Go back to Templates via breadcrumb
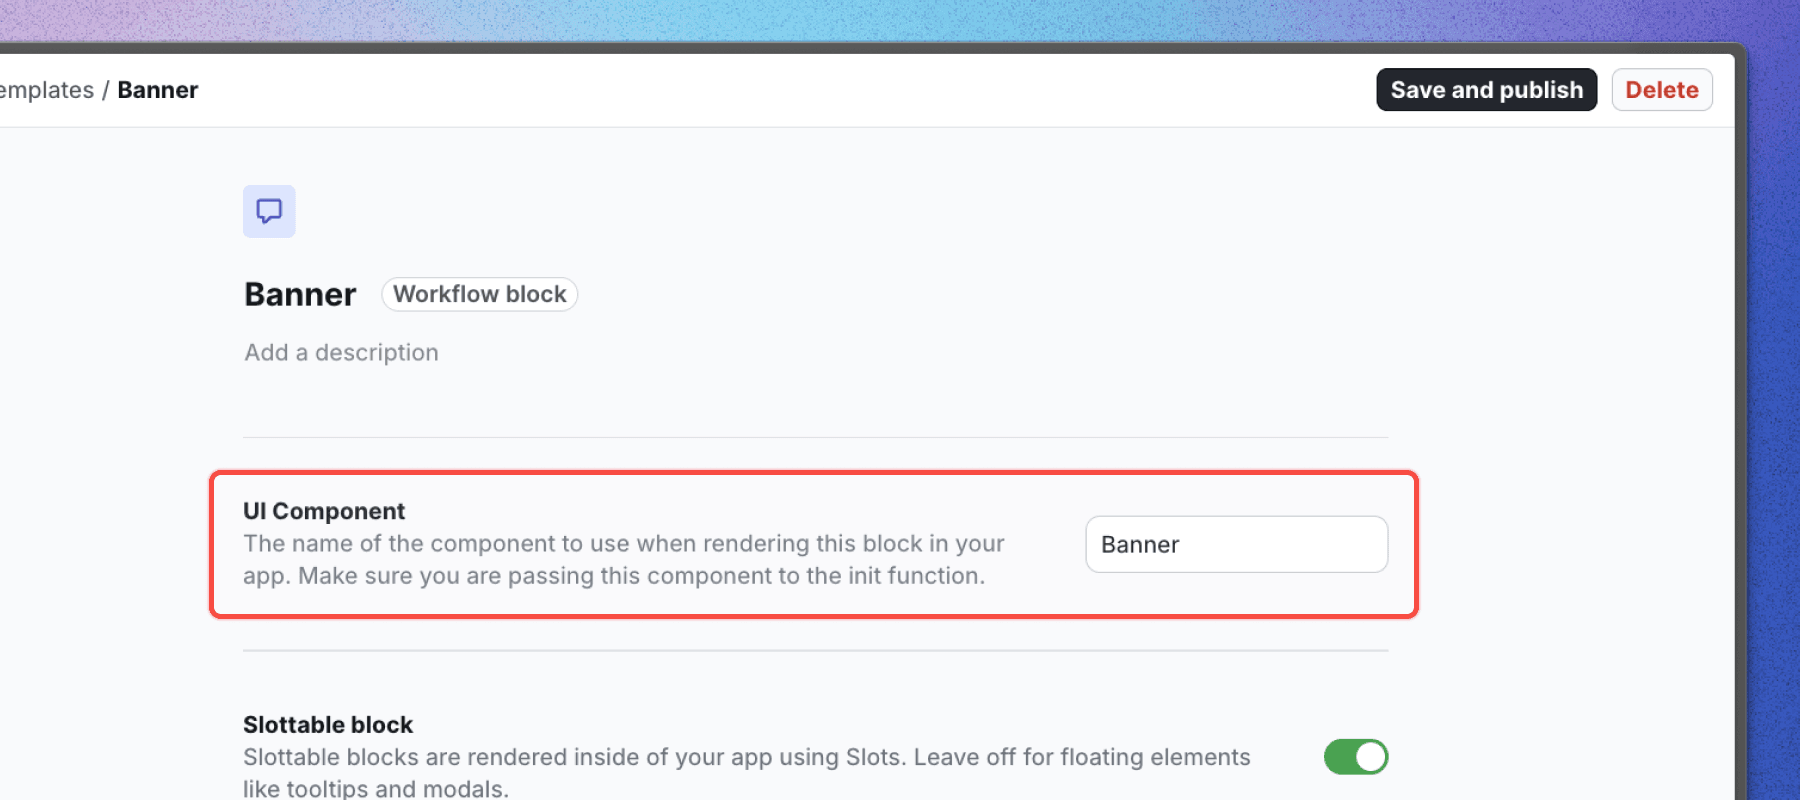 pos(45,90)
